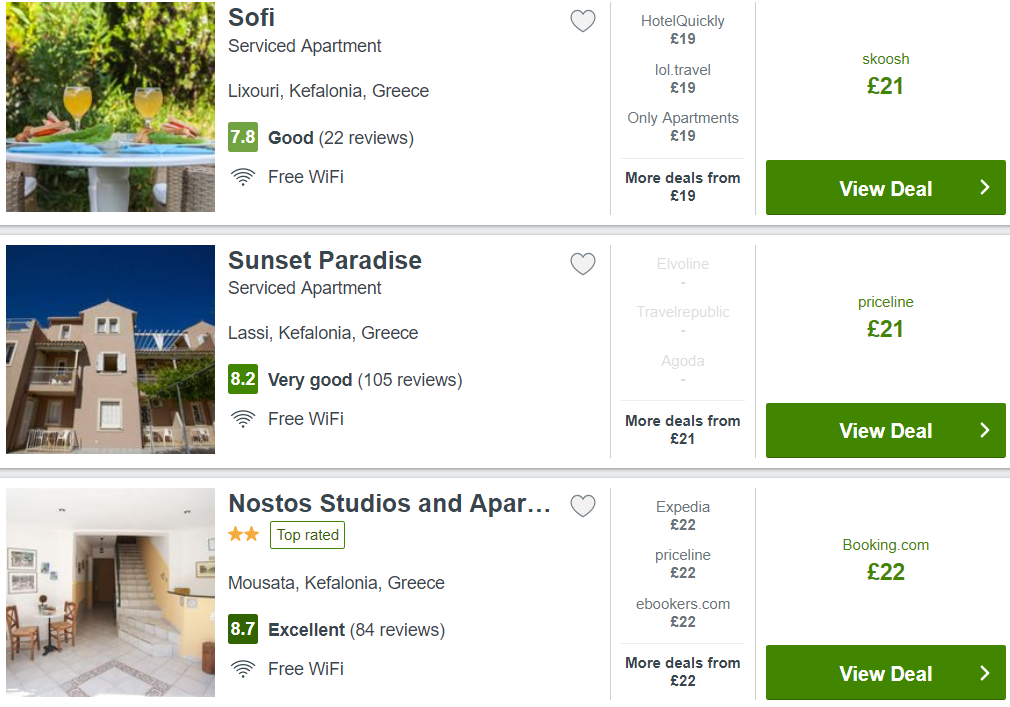The height and width of the screenshot is (707, 1010).
Task: Click the 7.8 rating badge for Sofi
Action: (x=243, y=137)
